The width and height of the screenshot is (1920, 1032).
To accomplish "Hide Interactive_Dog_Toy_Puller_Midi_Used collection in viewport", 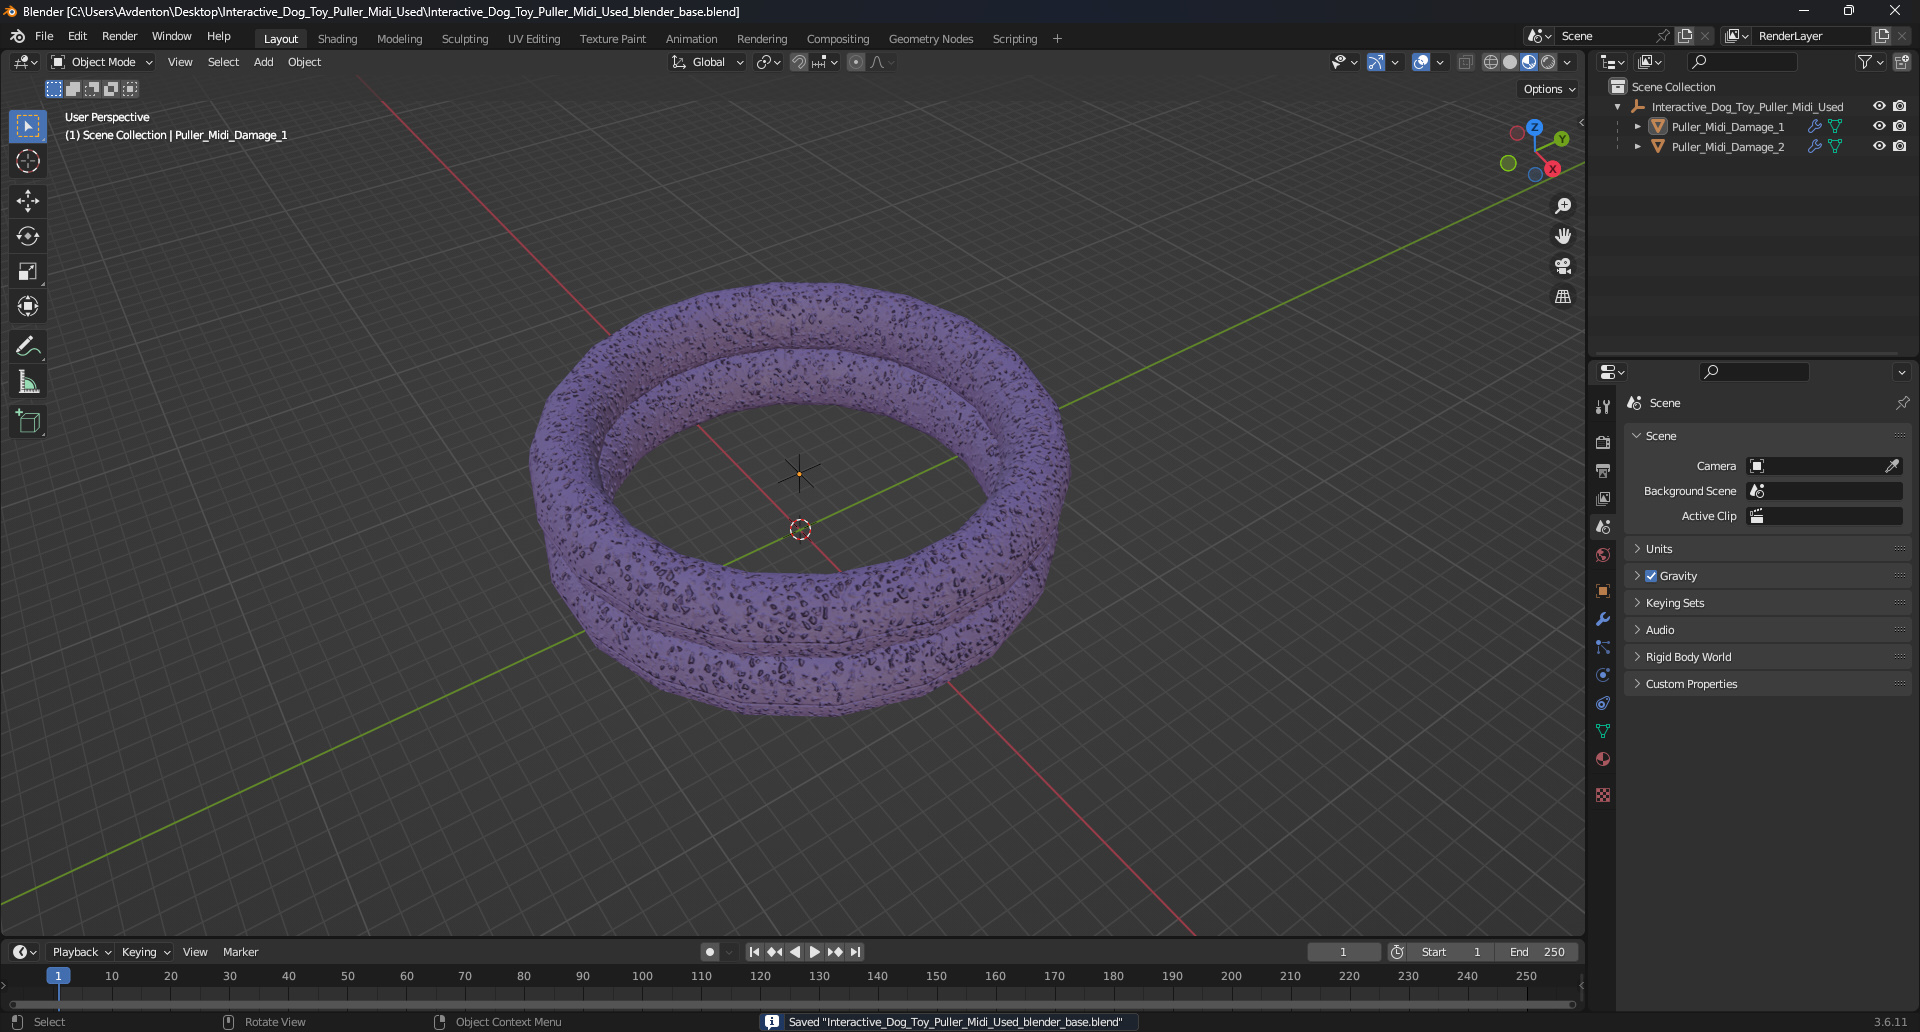I will [1879, 107].
